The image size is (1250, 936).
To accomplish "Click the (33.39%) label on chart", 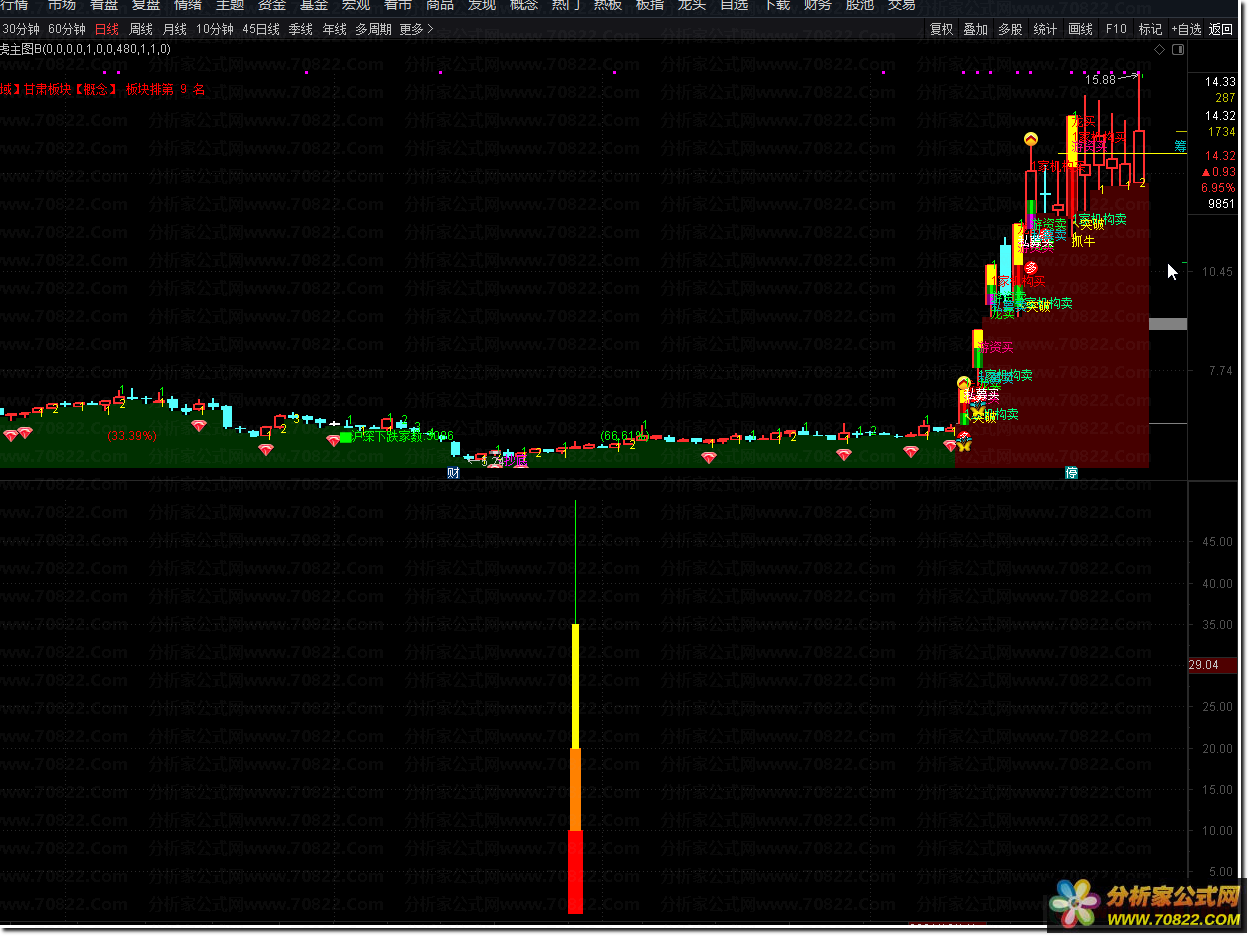I will click(x=132, y=436).
